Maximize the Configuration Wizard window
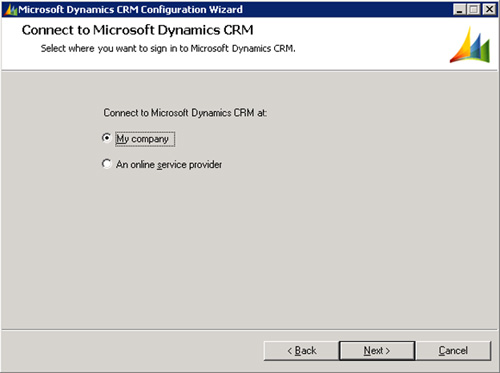Viewport: 500px width, 373px height. pos(473,9)
